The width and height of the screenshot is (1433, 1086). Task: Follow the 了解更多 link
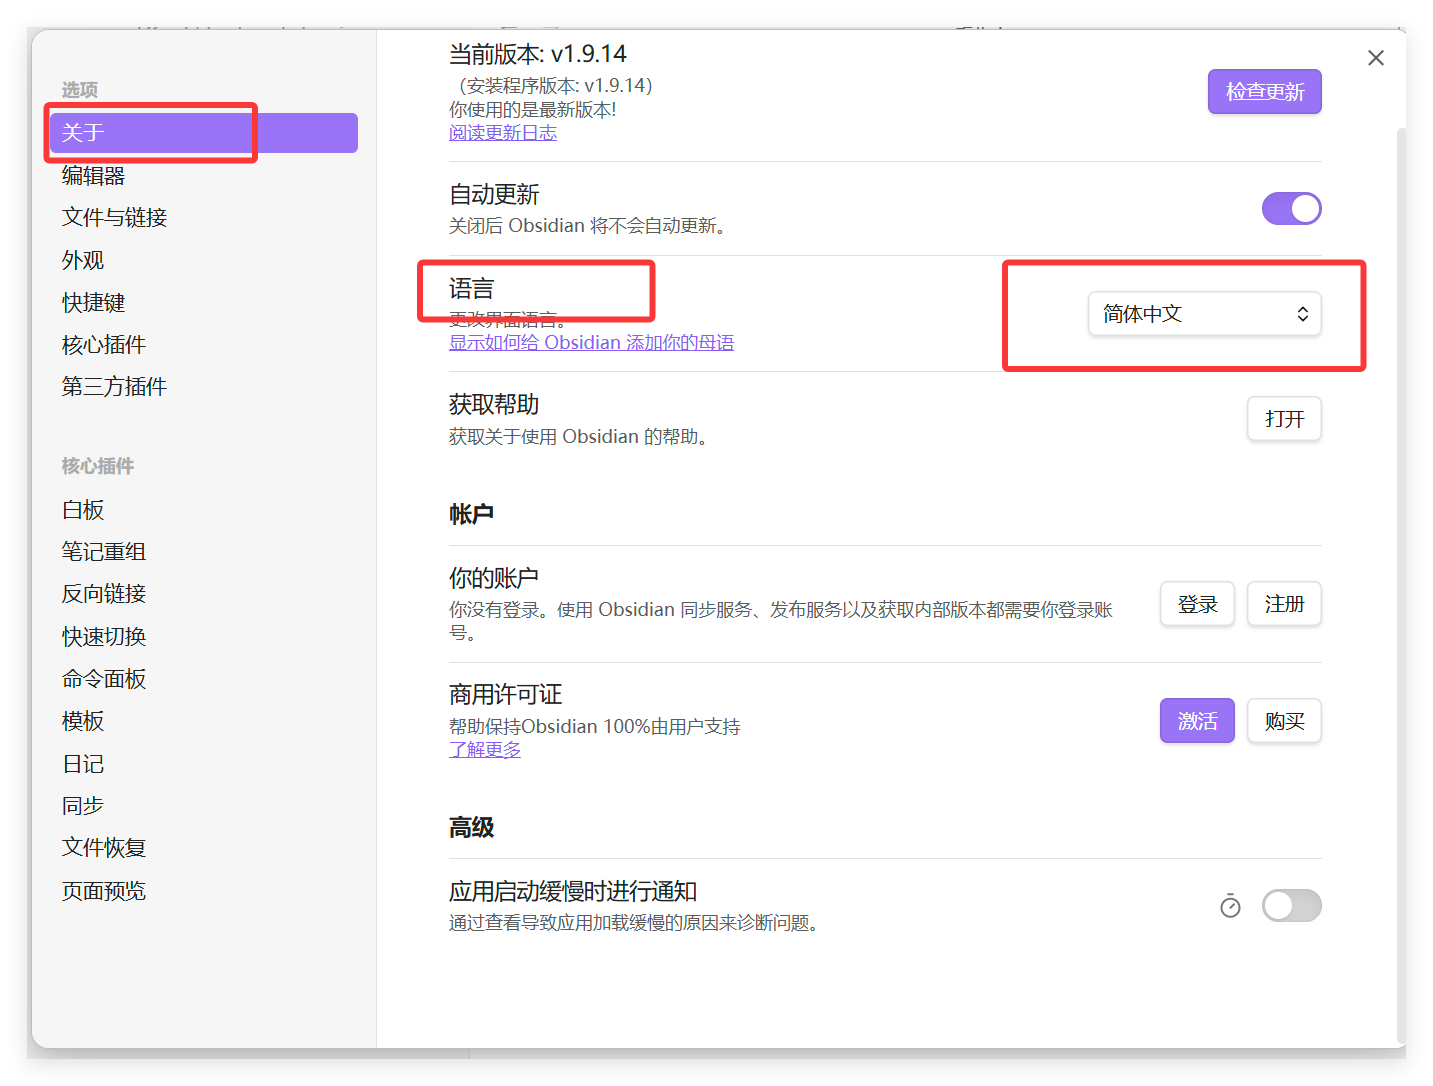point(485,750)
